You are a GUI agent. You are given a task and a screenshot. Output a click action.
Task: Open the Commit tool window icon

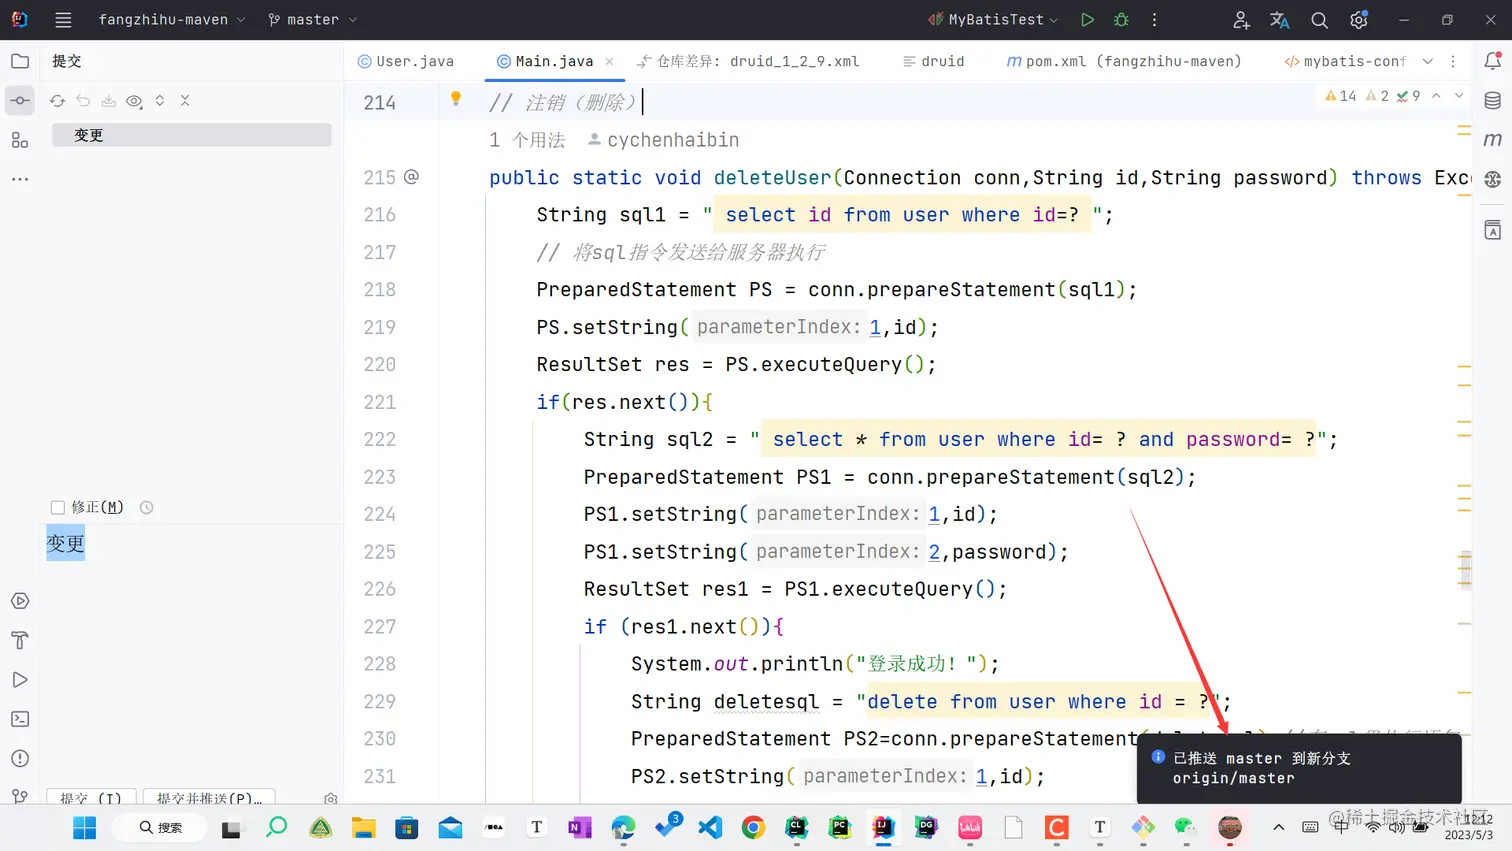click(x=20, y=100)
